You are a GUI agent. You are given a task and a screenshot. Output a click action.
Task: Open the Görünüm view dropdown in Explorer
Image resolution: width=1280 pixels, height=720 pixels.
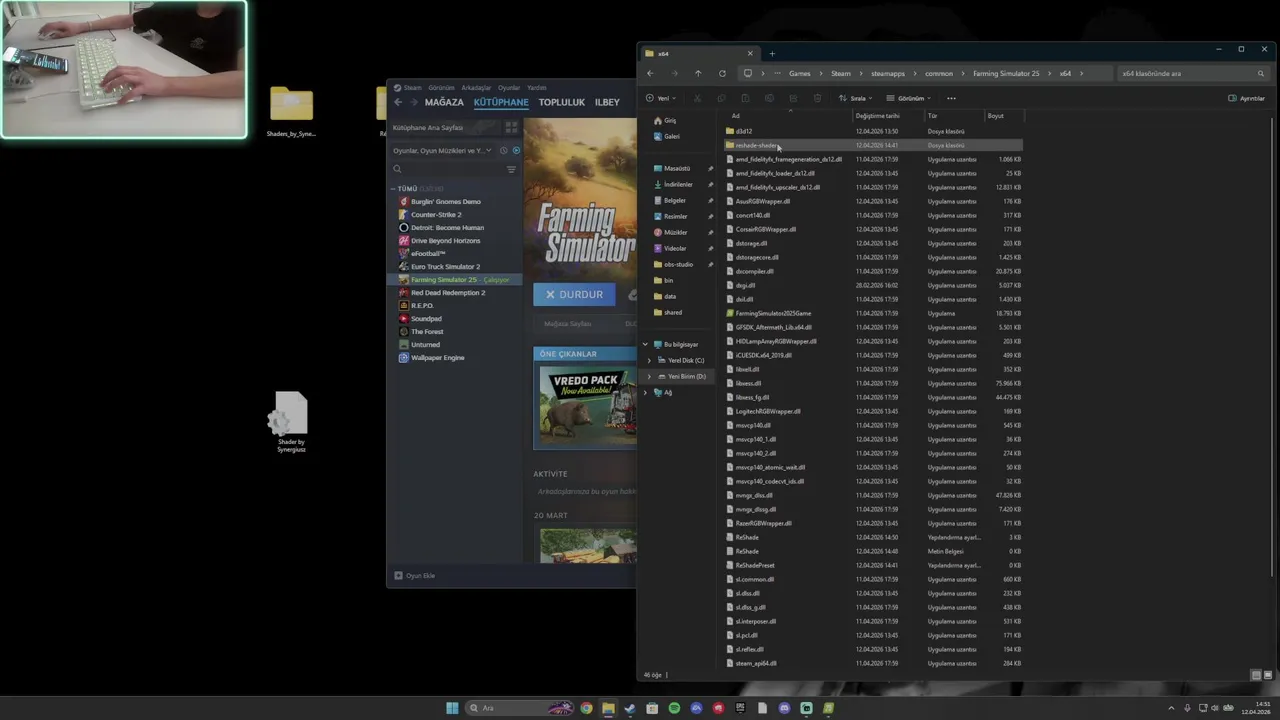[909, 98]
